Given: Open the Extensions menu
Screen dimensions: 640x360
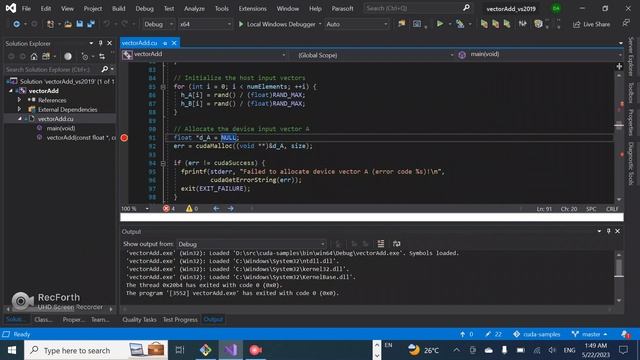Looking at the screenshot, I should coord(252,8).
